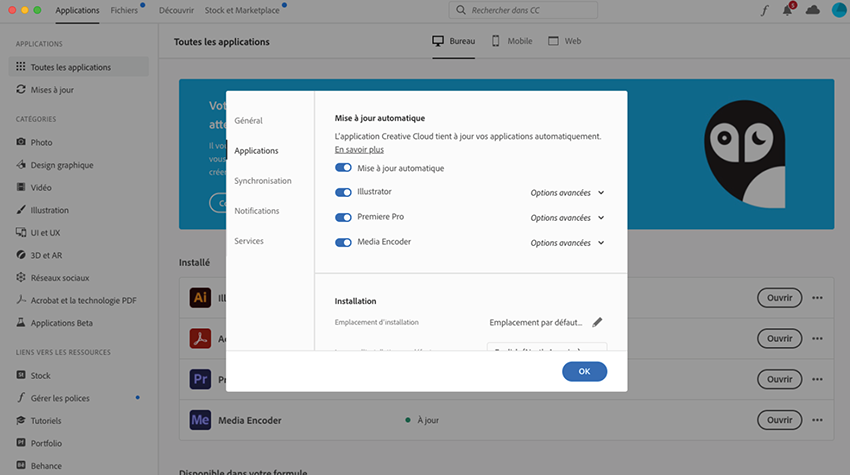The height and width of the screenshot is (475, 850).
Task: Open more options for Acrobat row
Action: pyautogui.click(x=817, y=338)
